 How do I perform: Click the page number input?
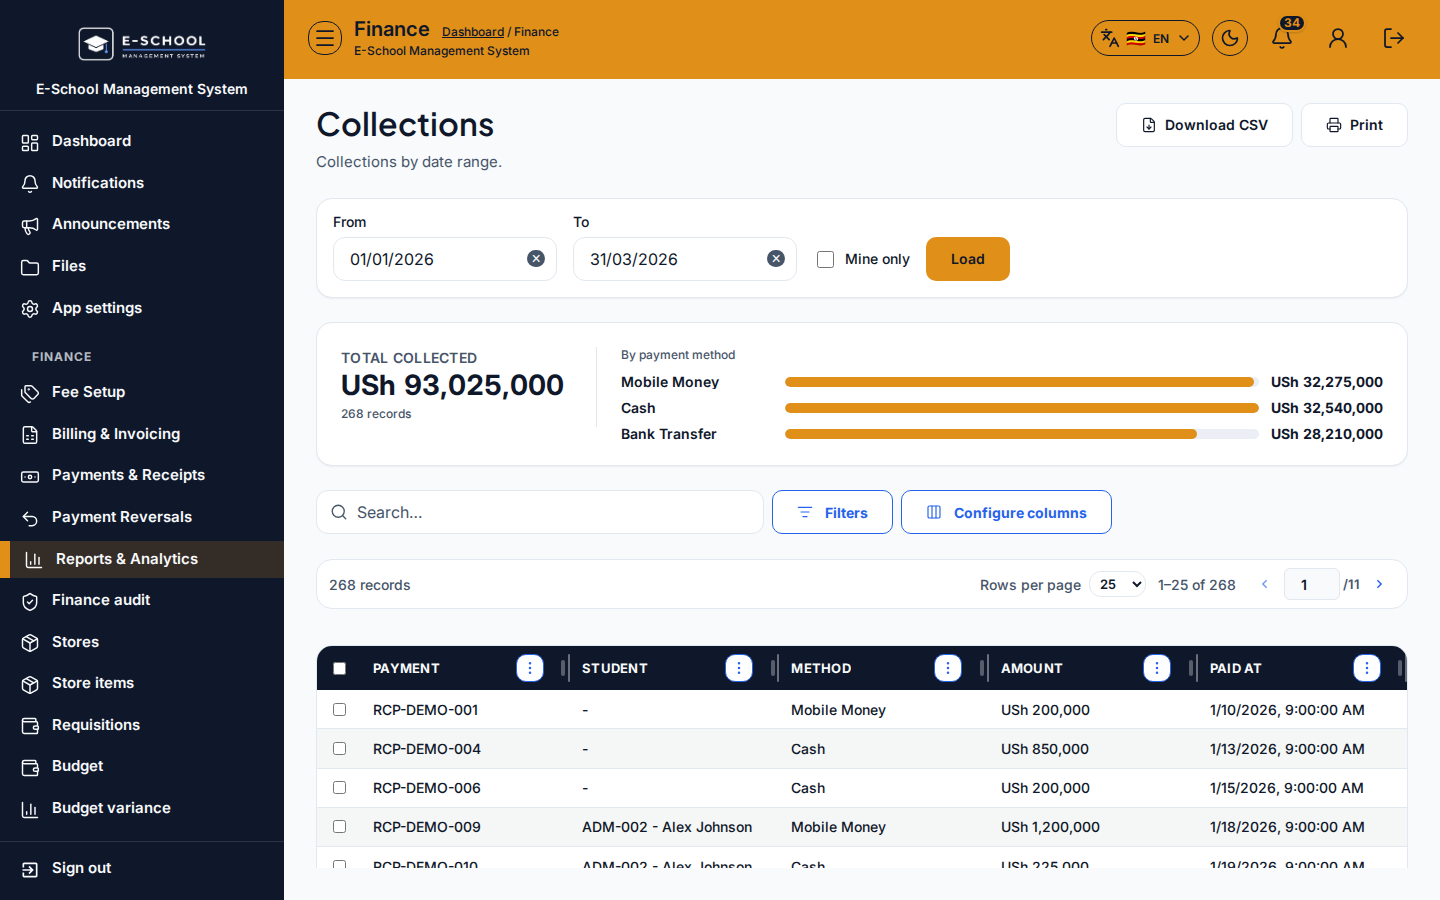1312,584
